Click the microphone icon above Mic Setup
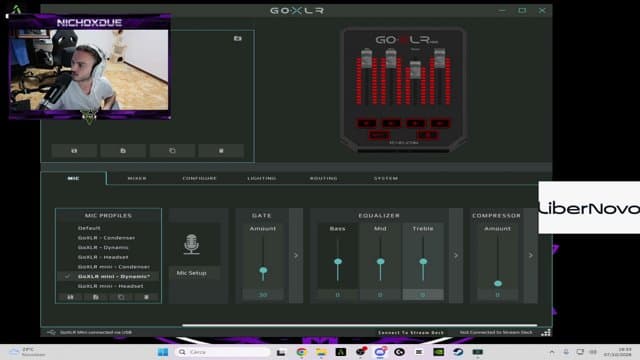 tap(191, 244)
